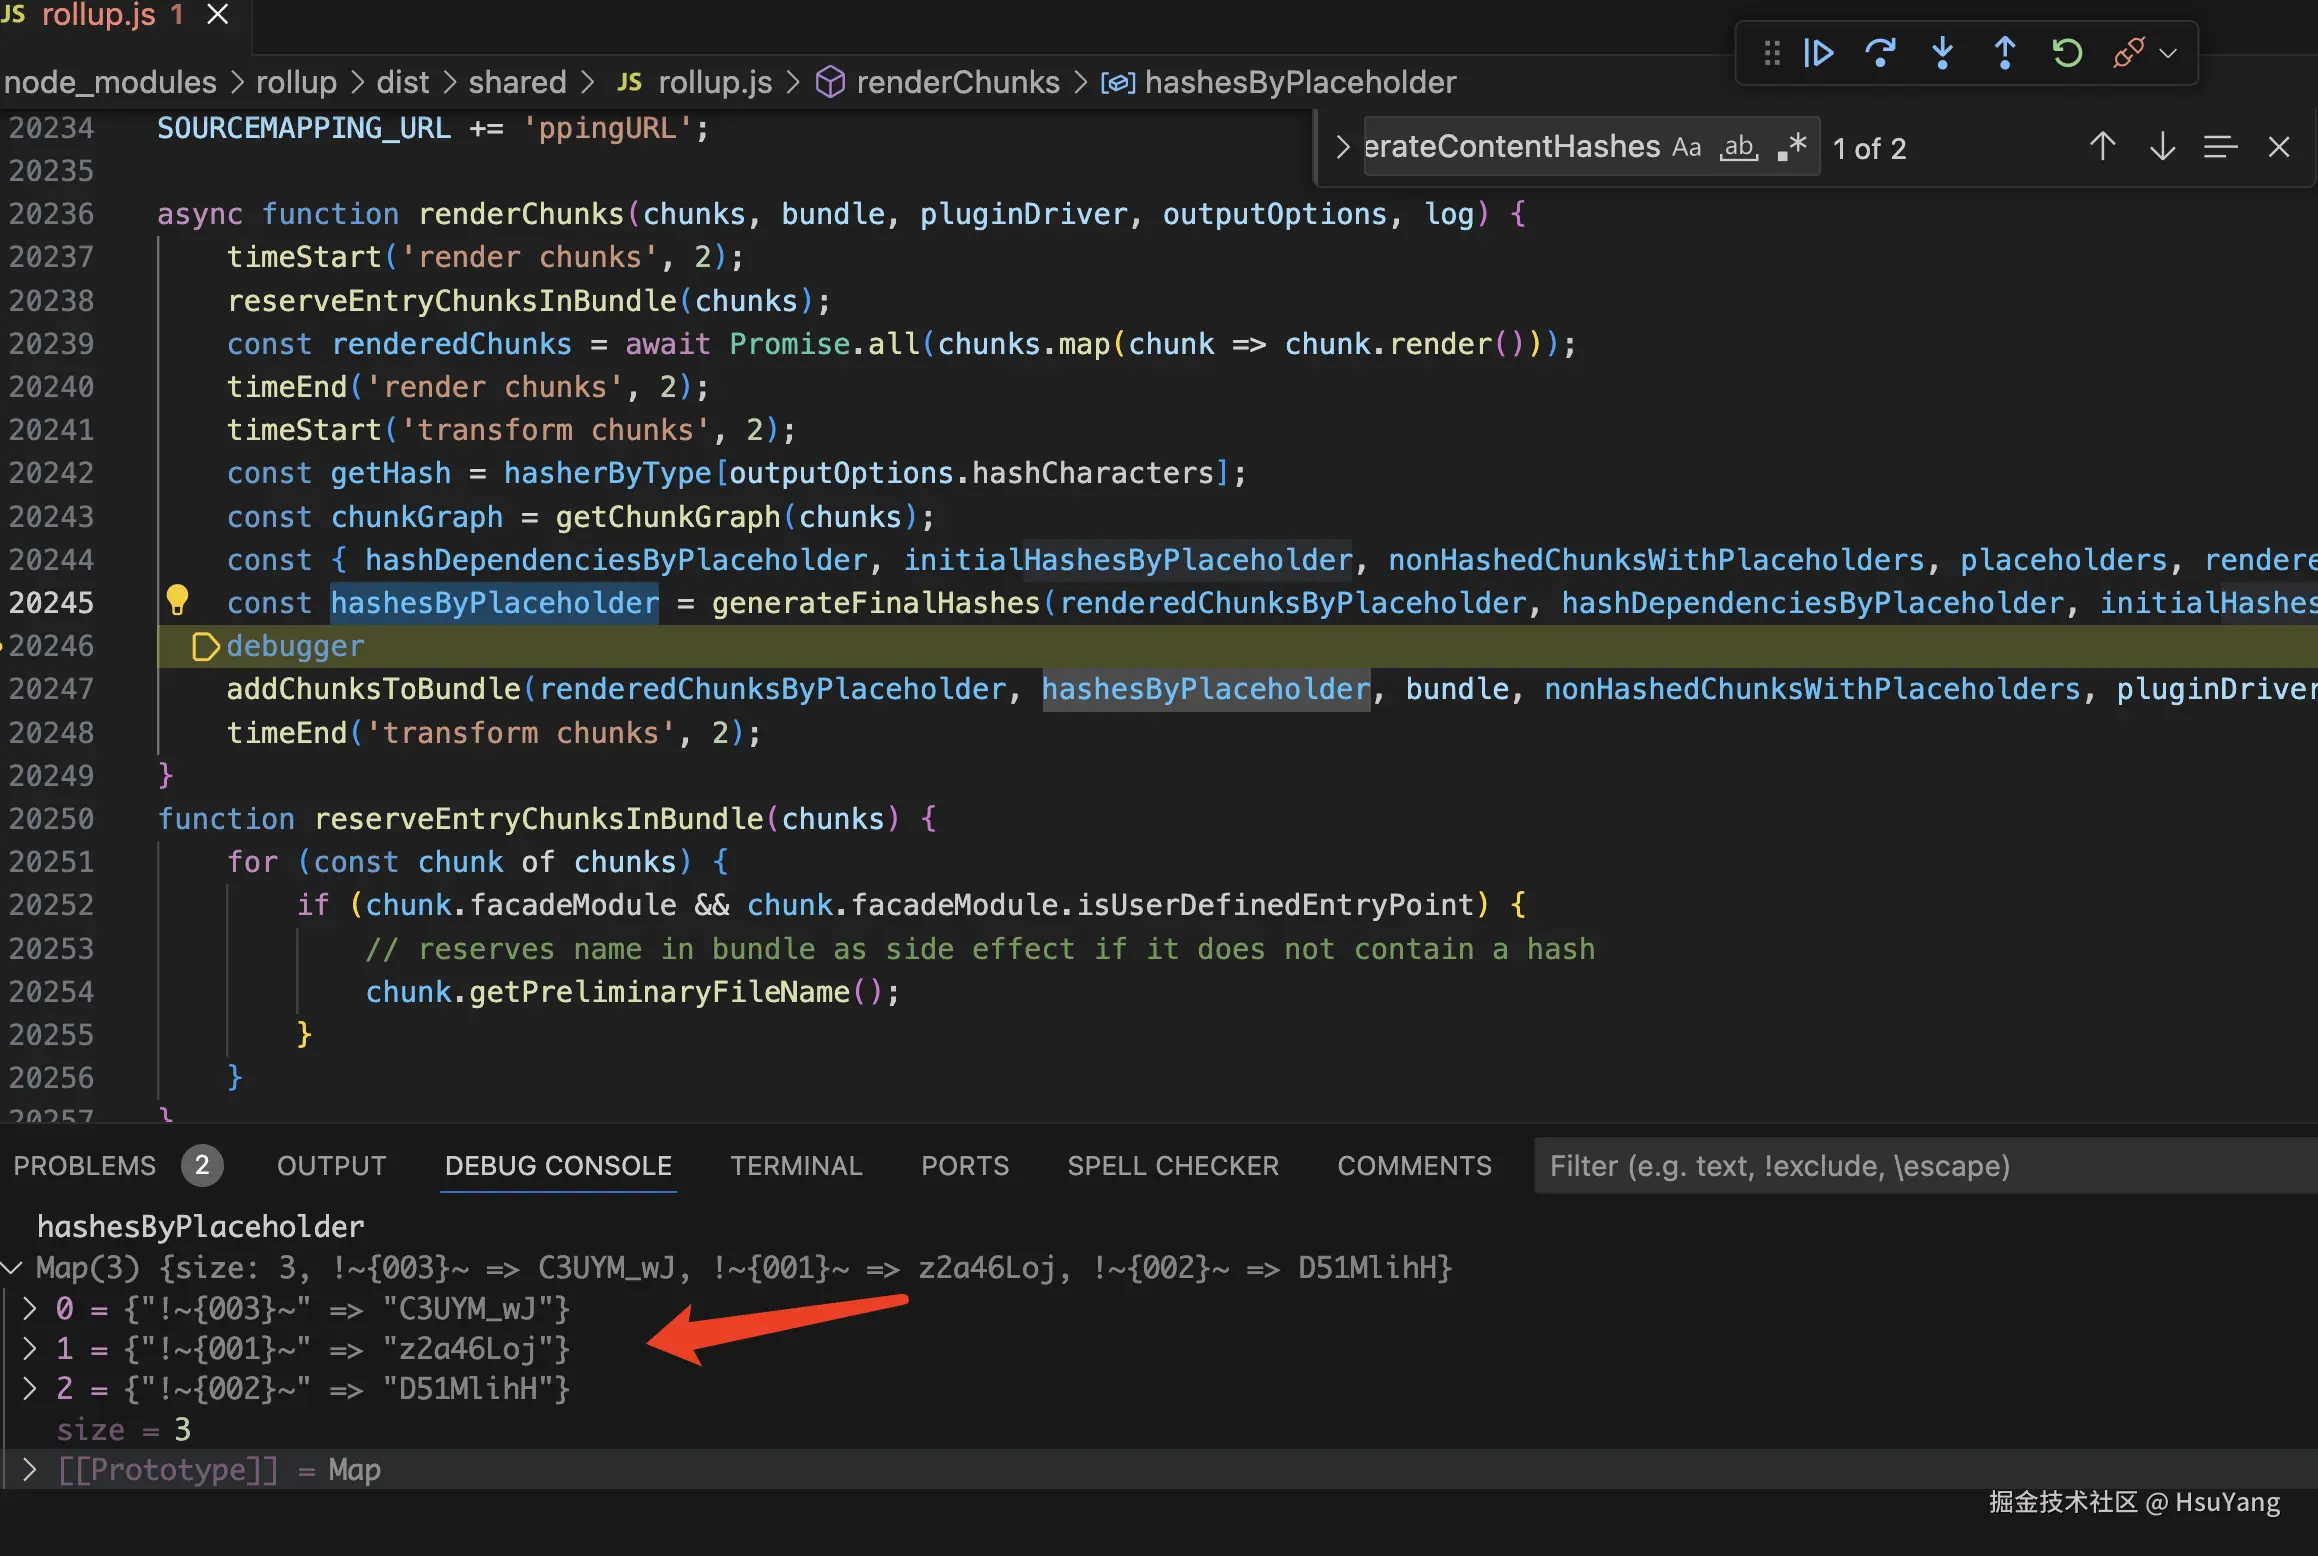Click the debug Step Out arrow
This screenshot has width=2318, height=1556.
tap(2004, 53)
